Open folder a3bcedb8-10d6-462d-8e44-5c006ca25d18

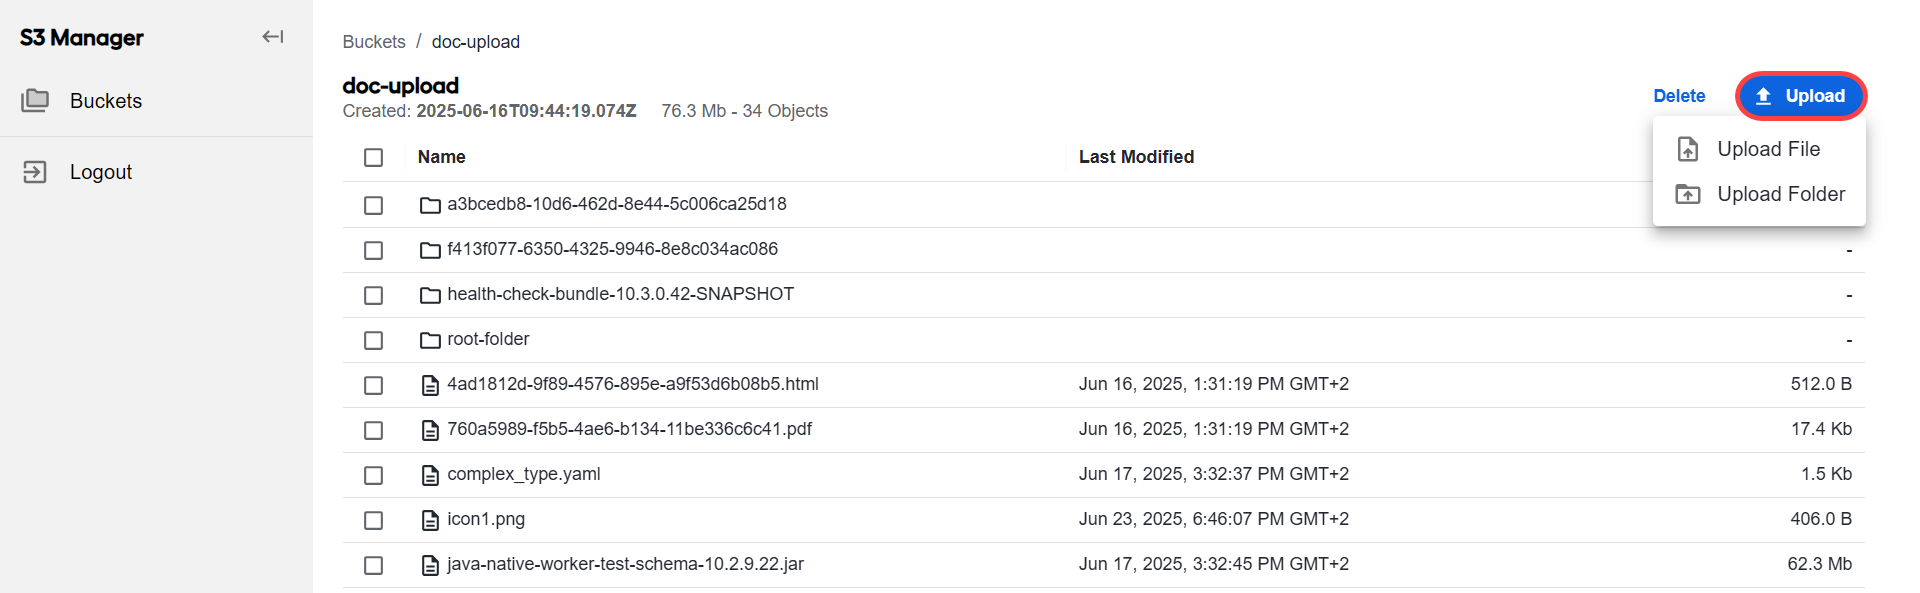pyautogui.click(x=617, y=204)
